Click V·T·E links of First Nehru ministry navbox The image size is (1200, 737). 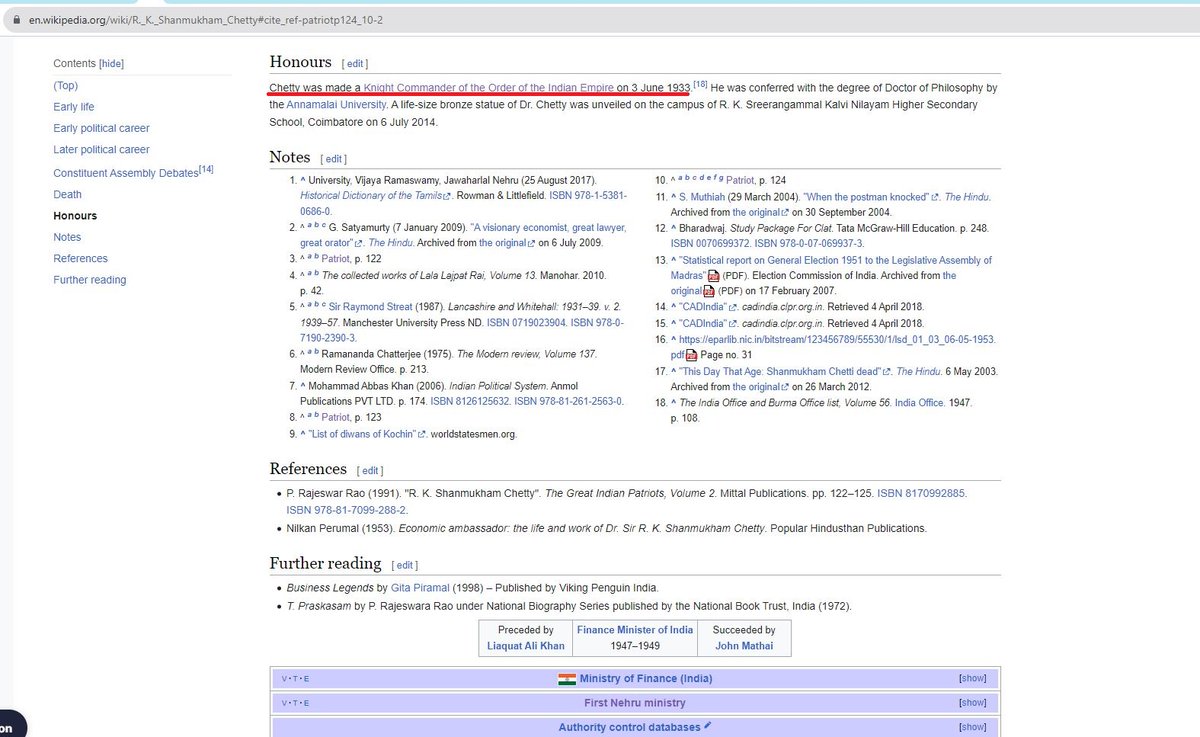click(x=295, y=703)
